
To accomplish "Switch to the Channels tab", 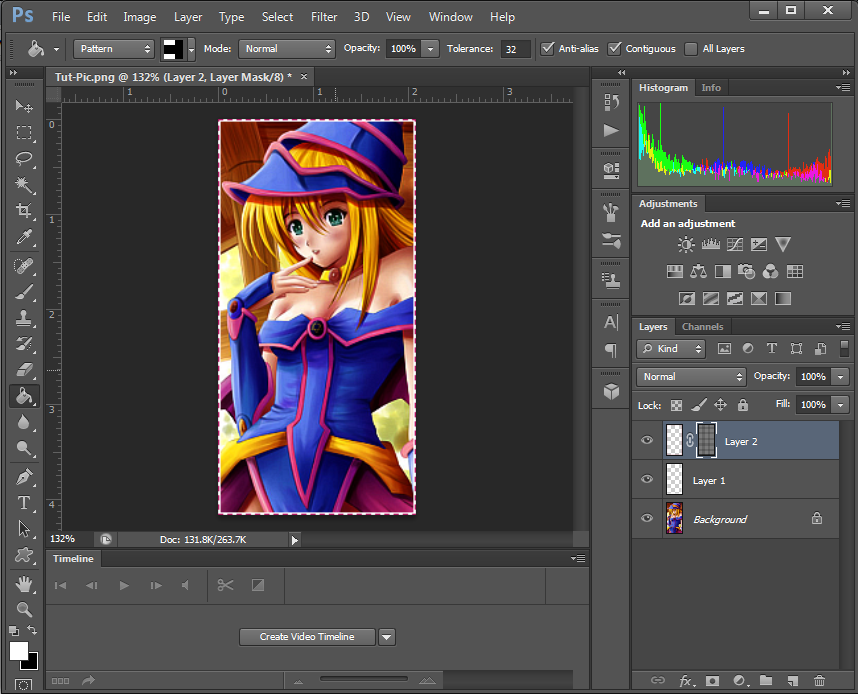I will [x=702, y=327].
